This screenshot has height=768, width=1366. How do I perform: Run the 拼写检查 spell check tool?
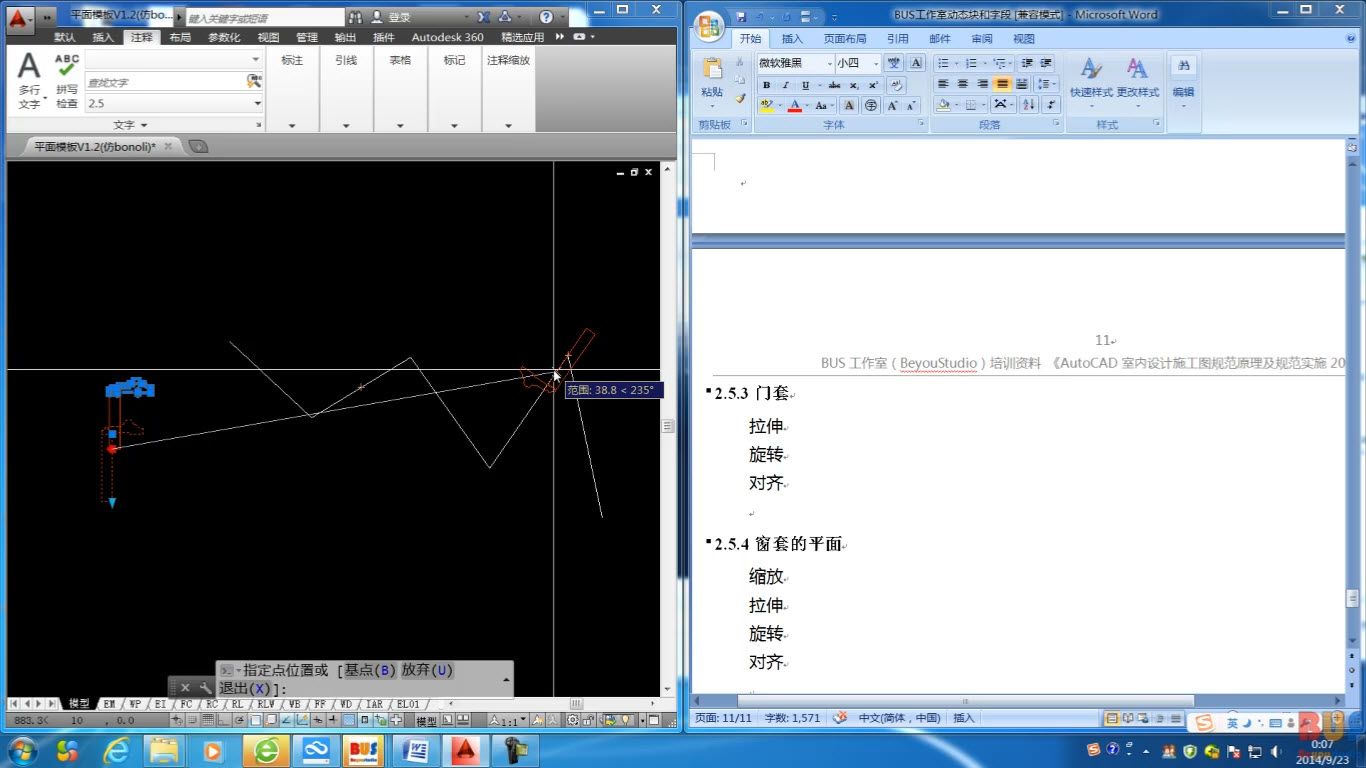[x=67, y=81]
